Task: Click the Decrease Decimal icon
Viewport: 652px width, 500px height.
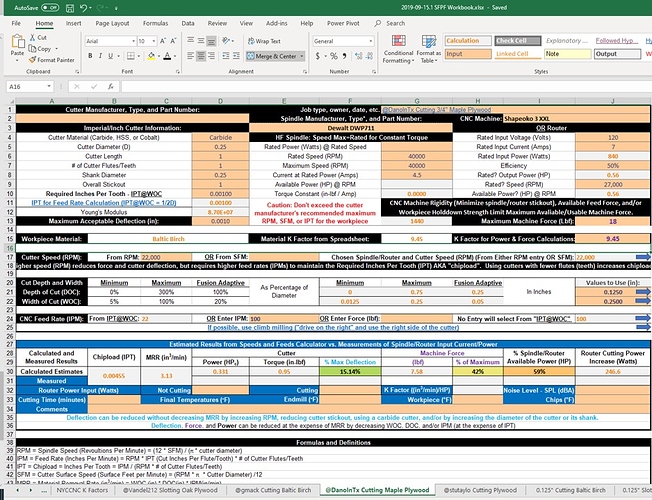Action: 369,56
